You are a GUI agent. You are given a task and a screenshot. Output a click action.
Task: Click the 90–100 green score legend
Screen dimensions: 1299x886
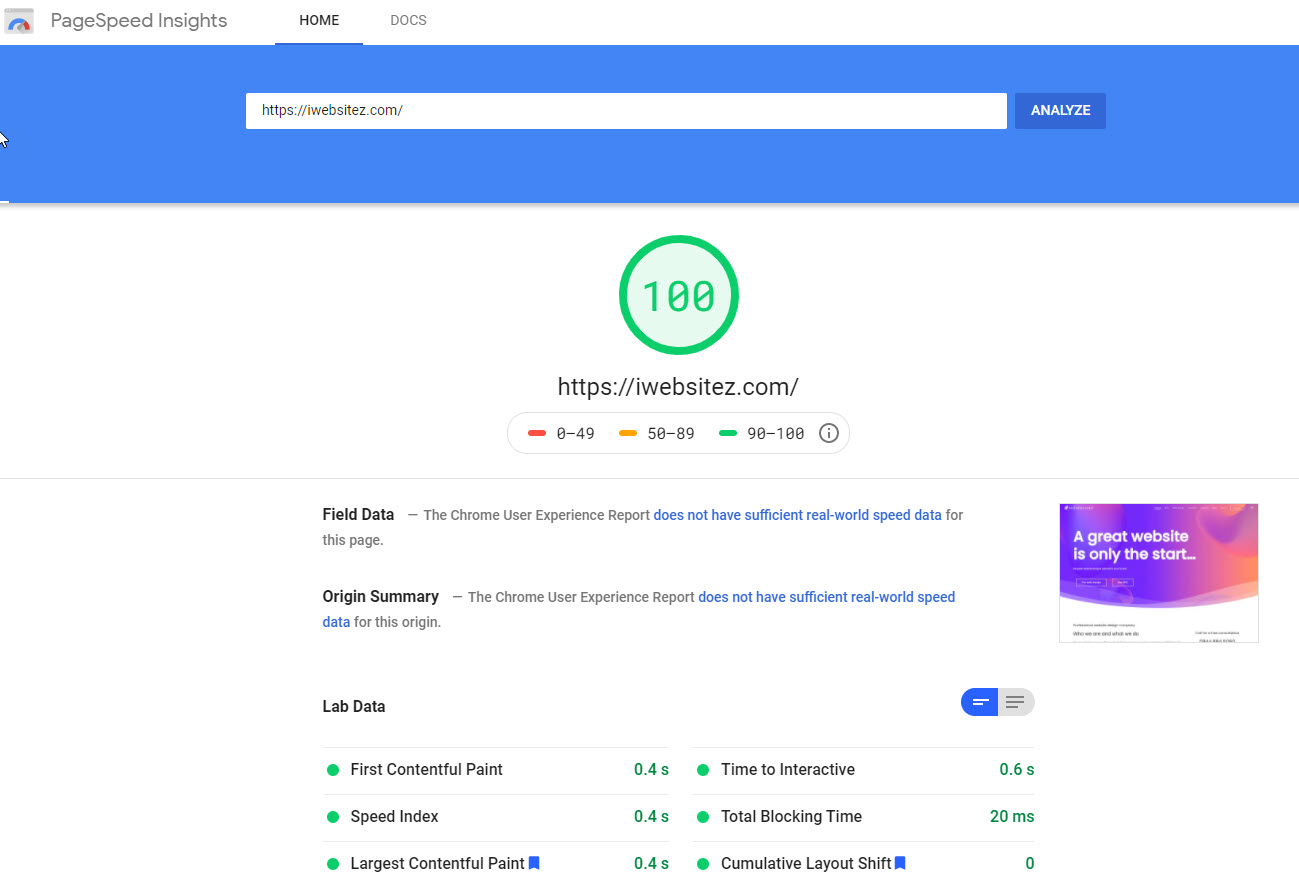[x=762, y=433]
